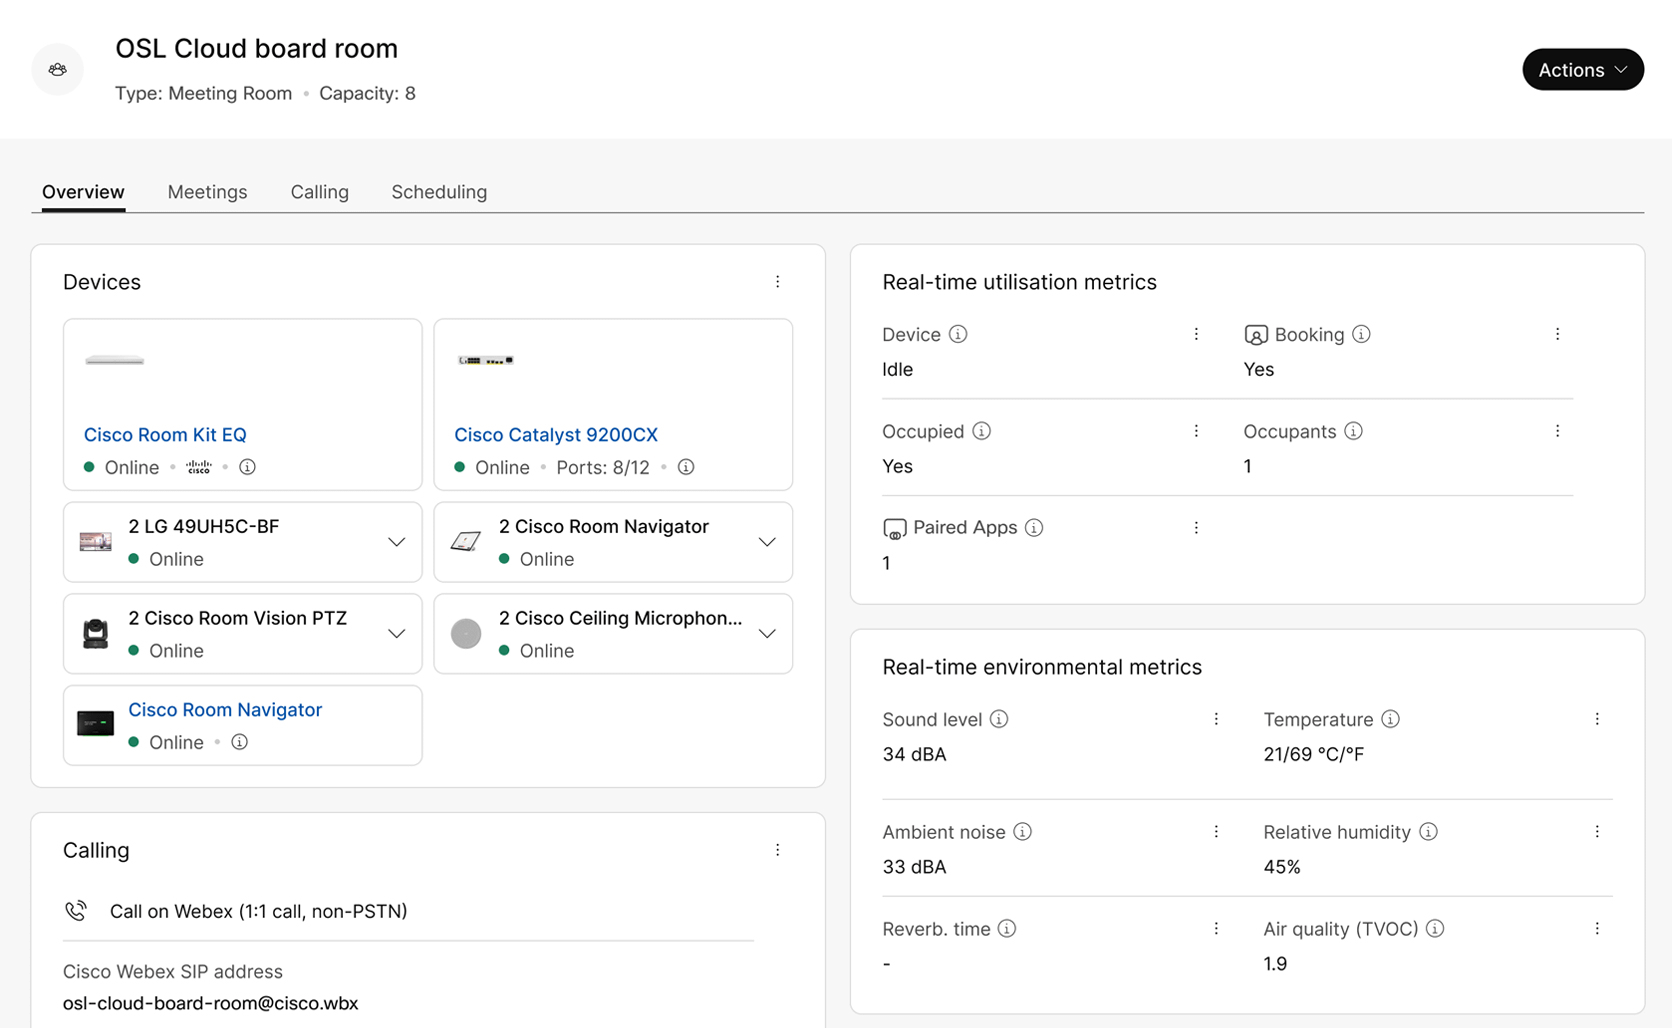This screenshot has width=1672, height=1028.
Task: Switch to the Meetings tab
Action: pos(207,192)
